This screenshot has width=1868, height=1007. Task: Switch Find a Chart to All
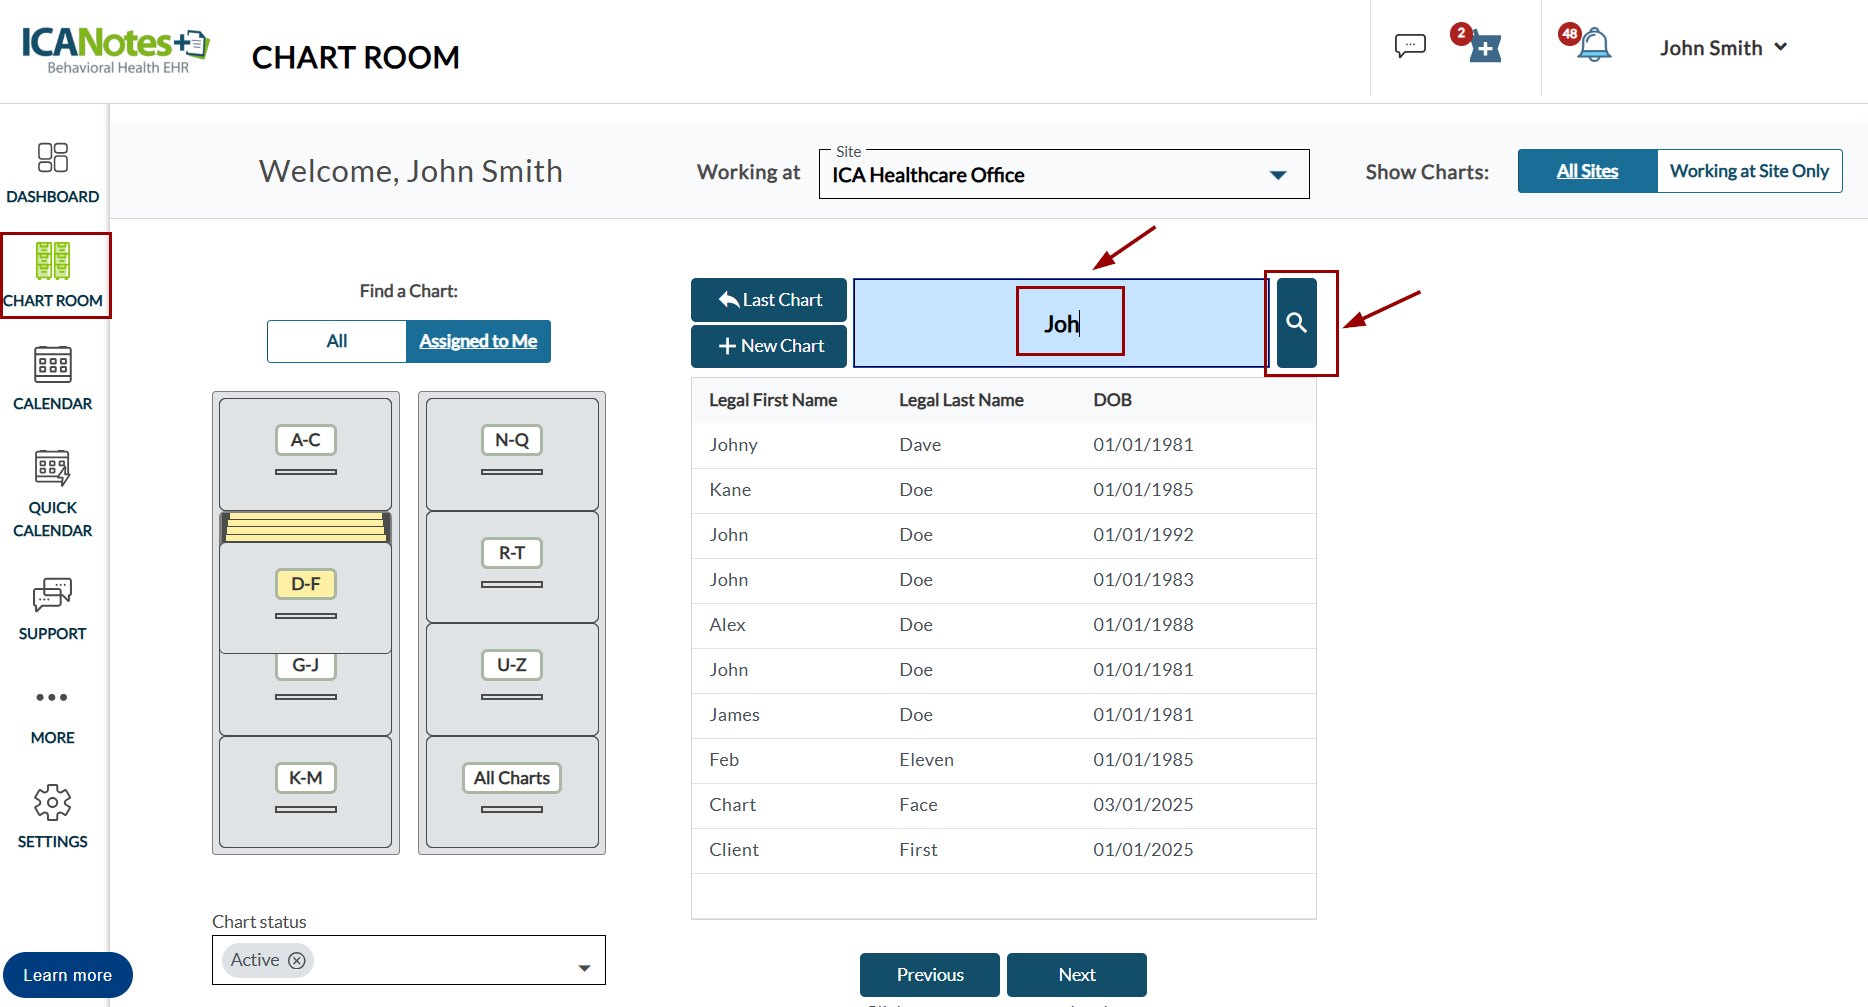click(337, 341)
